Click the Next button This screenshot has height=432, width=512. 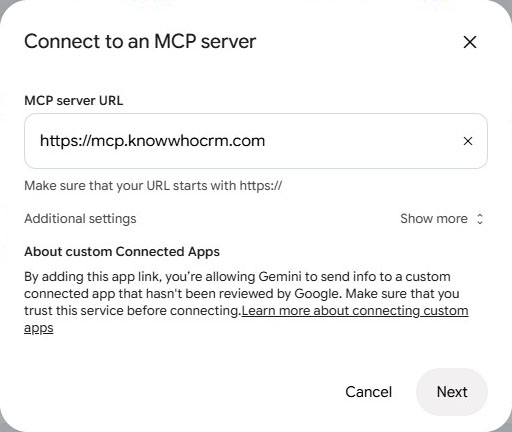click(x=452, y=392)
